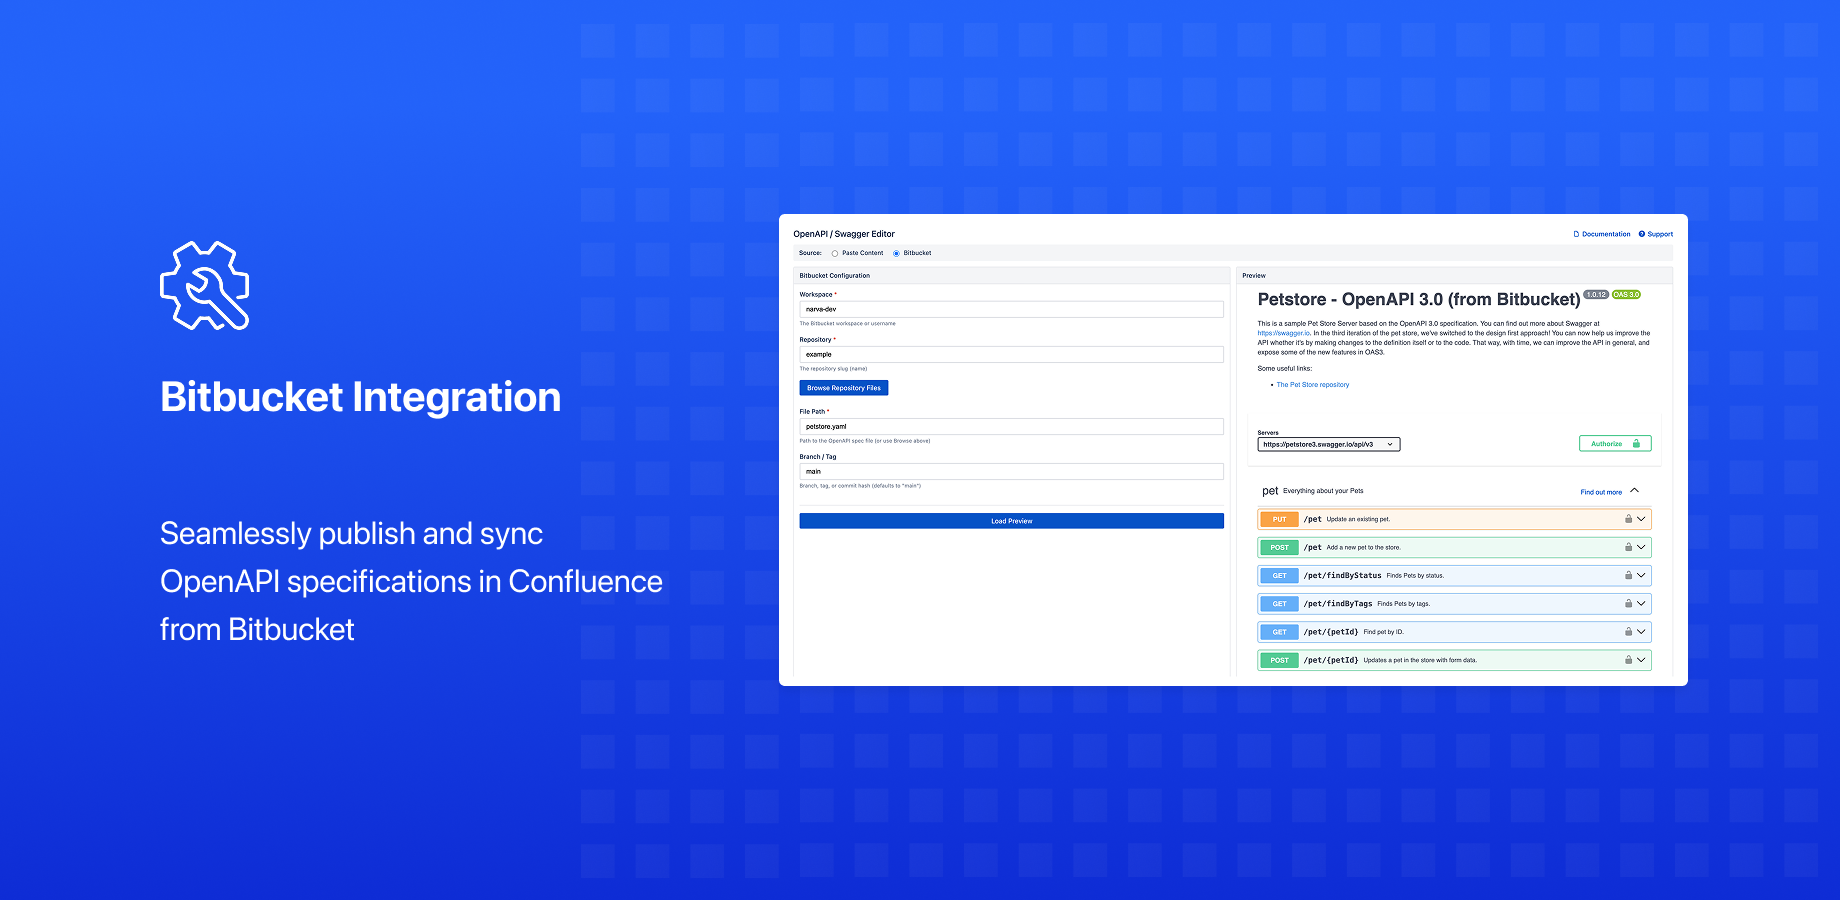1840x900 pixels.
Task: Click the padlock inside the Authorize button
Action: point(1636,443)
